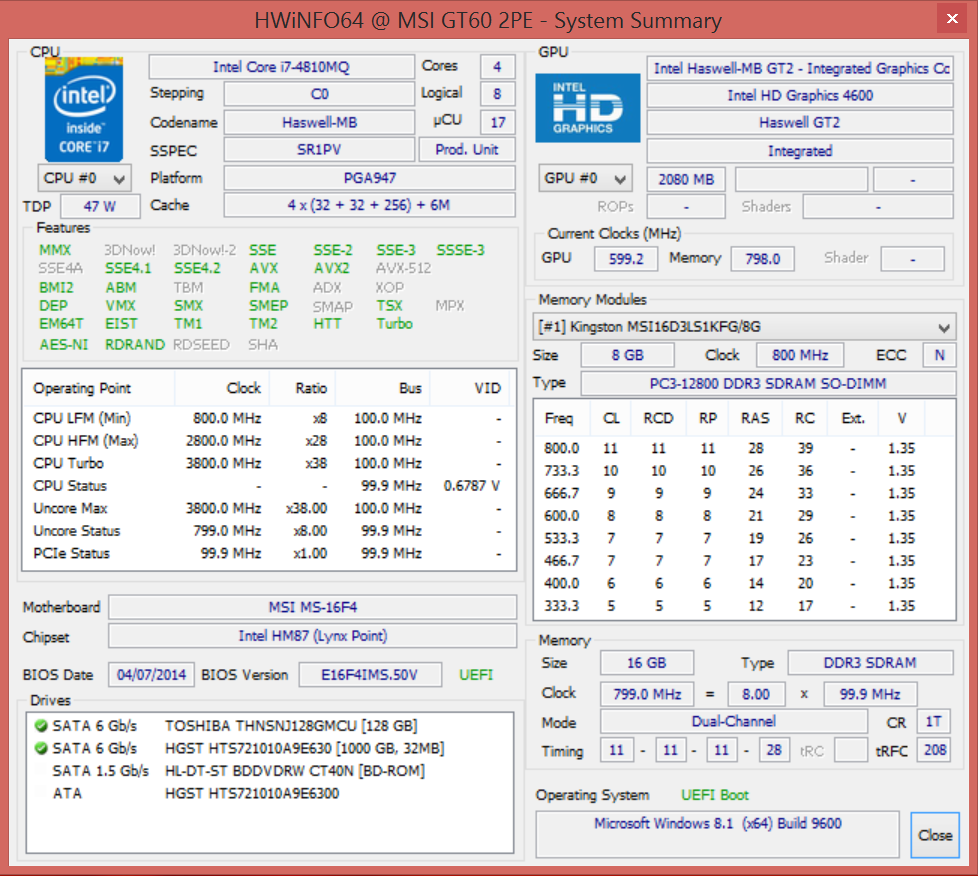
Task: Click the Intel HD Graphics logo
Action: point(588,108)
